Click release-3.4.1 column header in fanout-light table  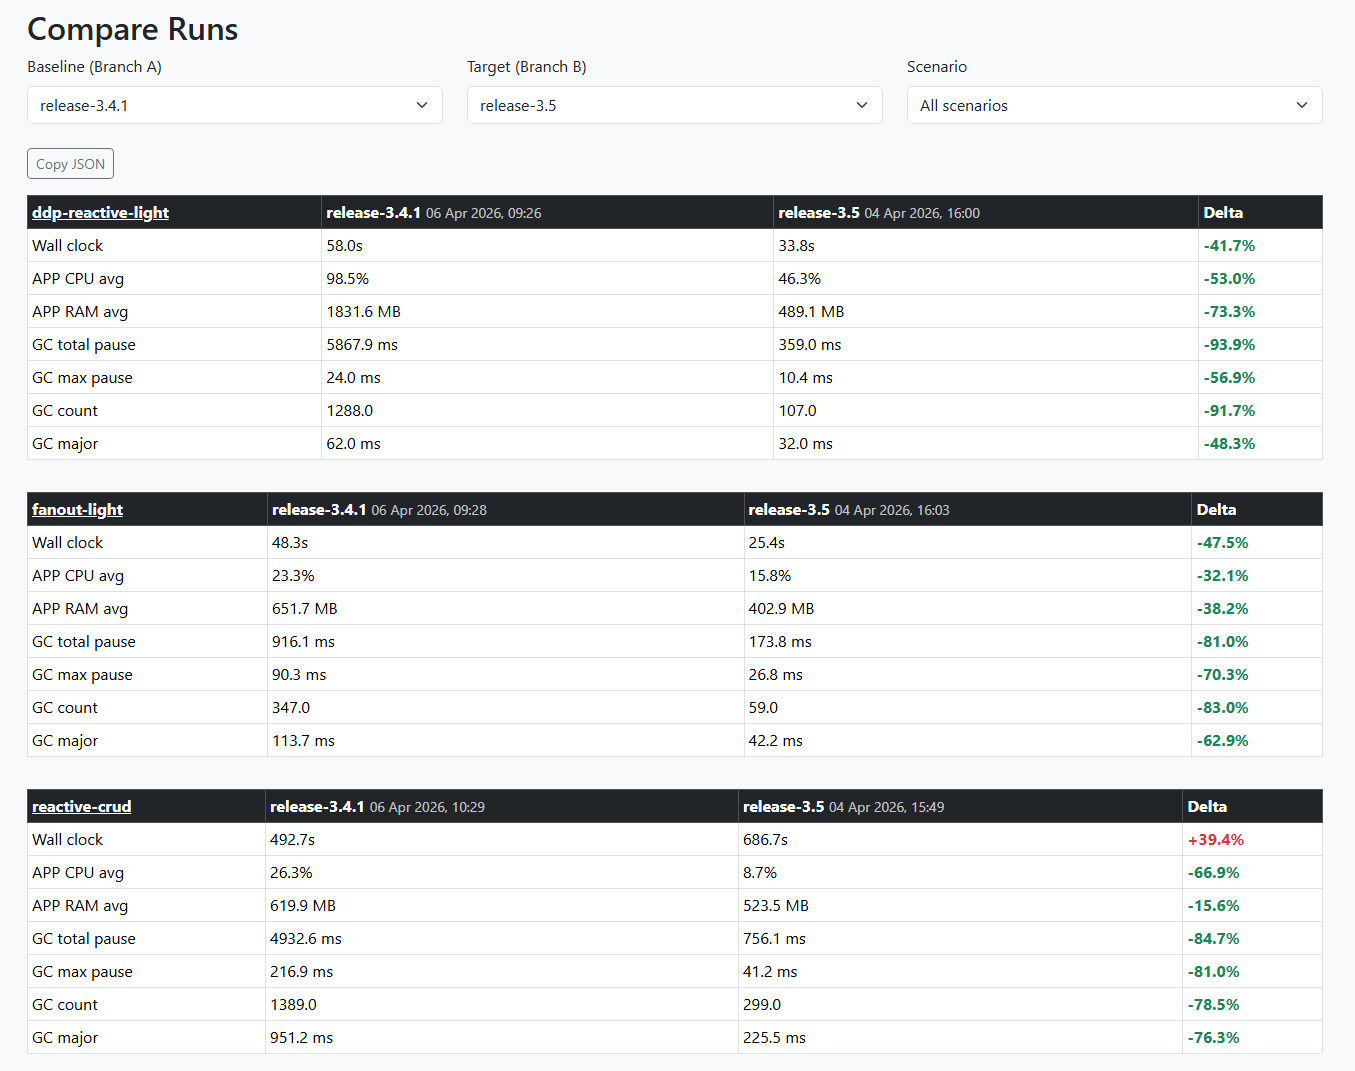(319, 509)
